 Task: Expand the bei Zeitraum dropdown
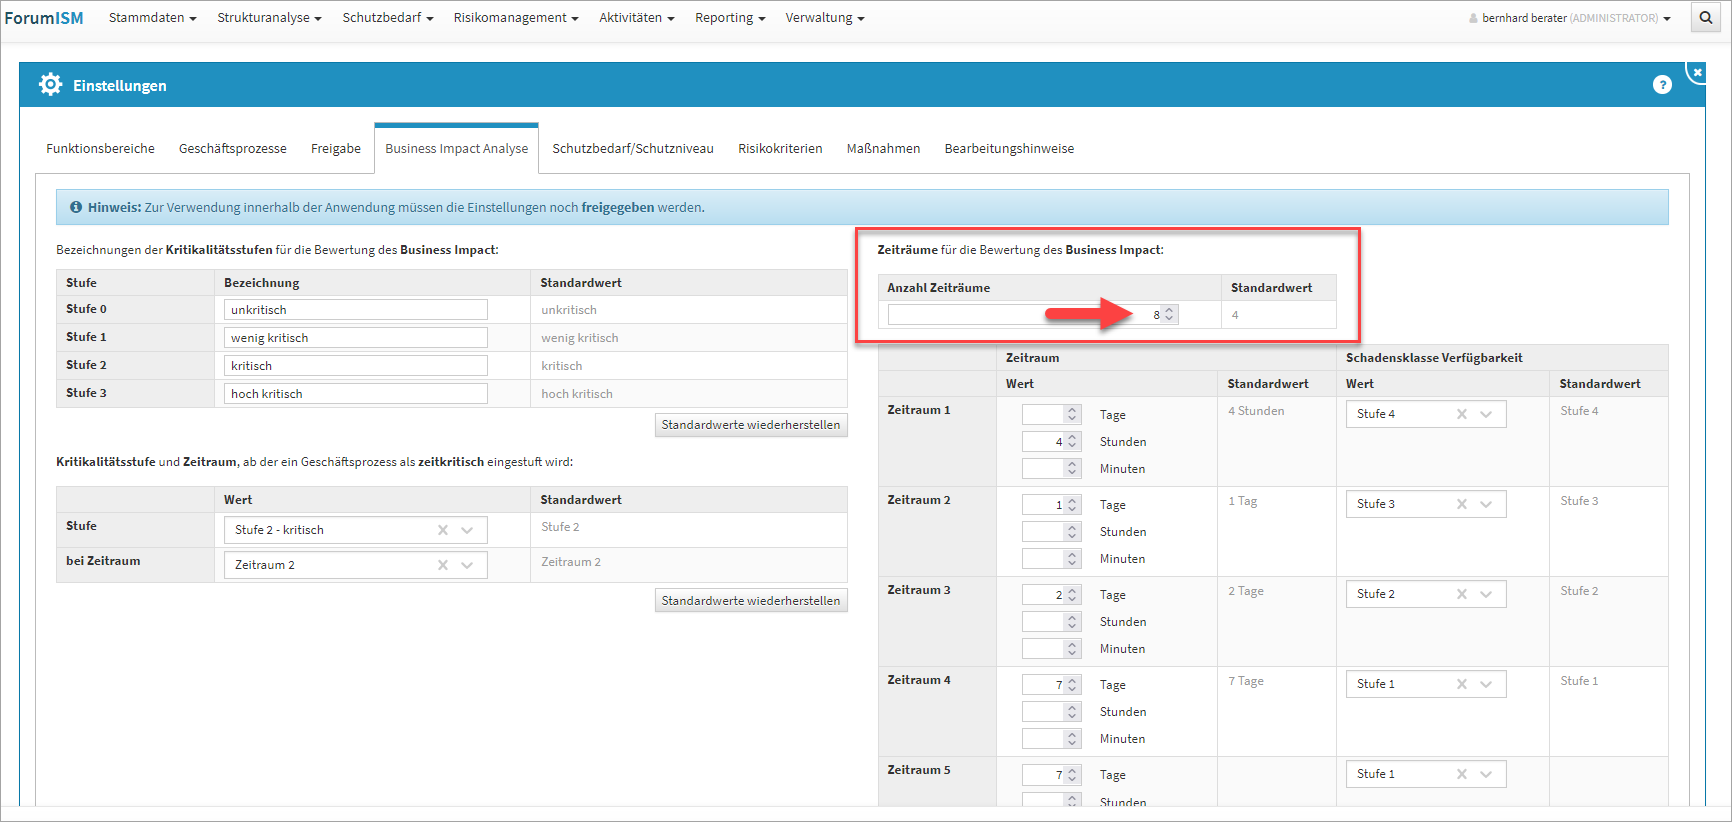coord(467,565)
